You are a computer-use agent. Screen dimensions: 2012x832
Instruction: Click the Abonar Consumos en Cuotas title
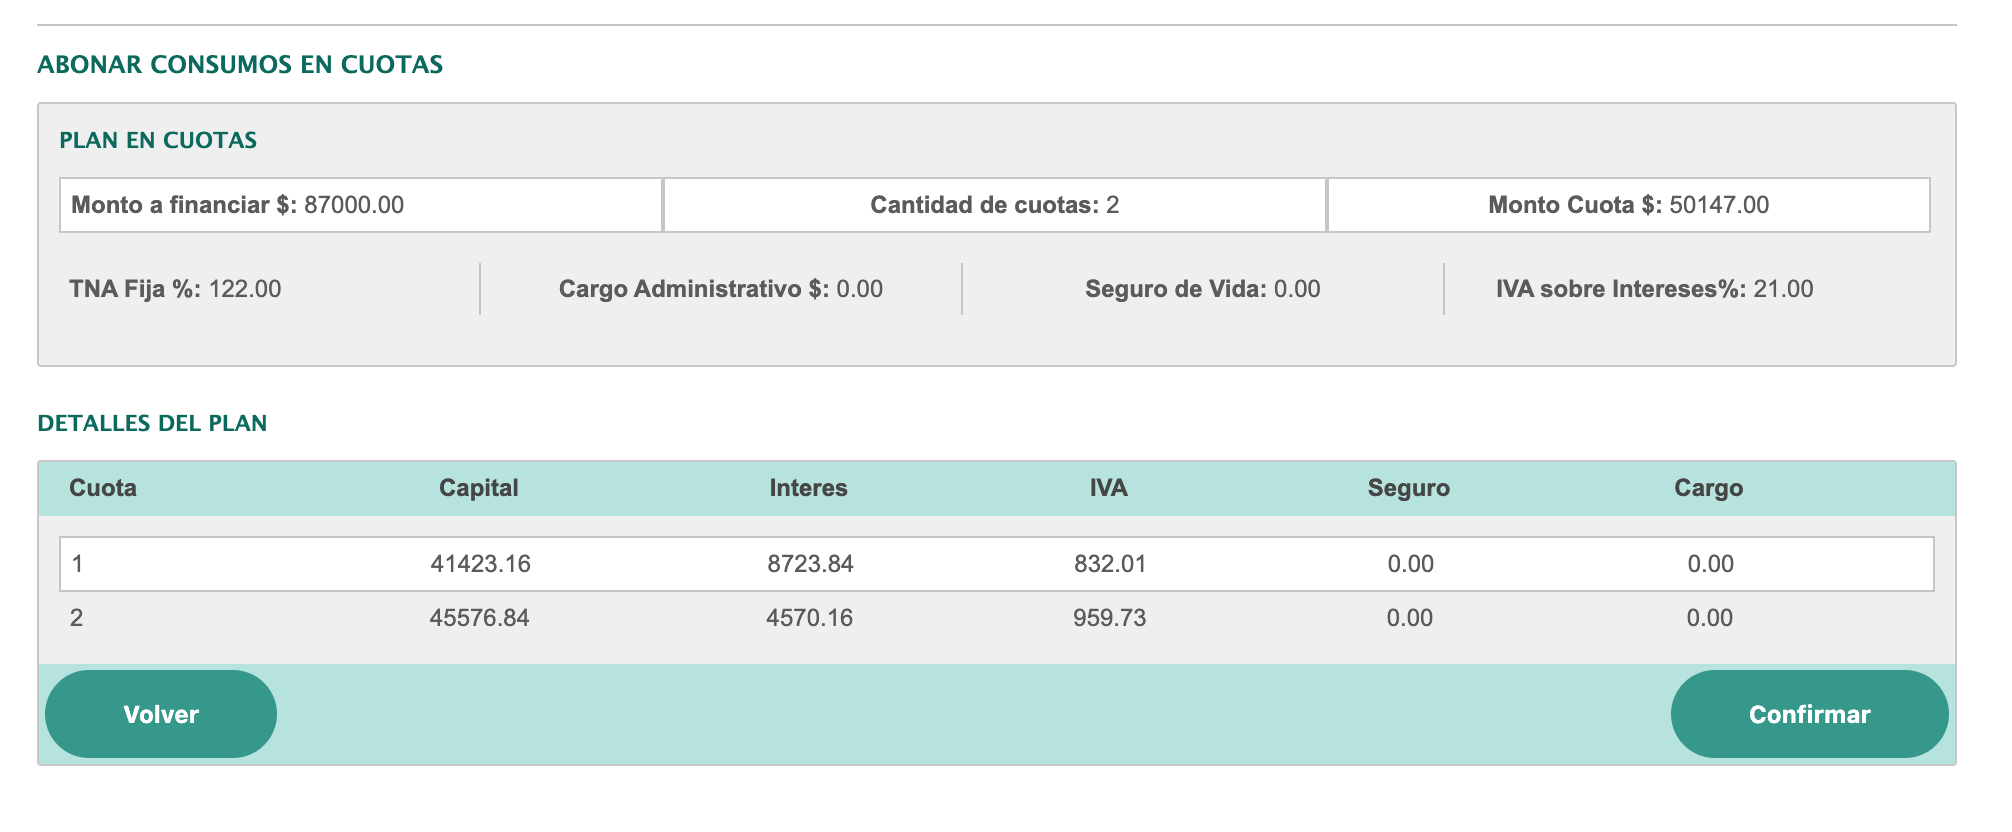click(240, 65)
